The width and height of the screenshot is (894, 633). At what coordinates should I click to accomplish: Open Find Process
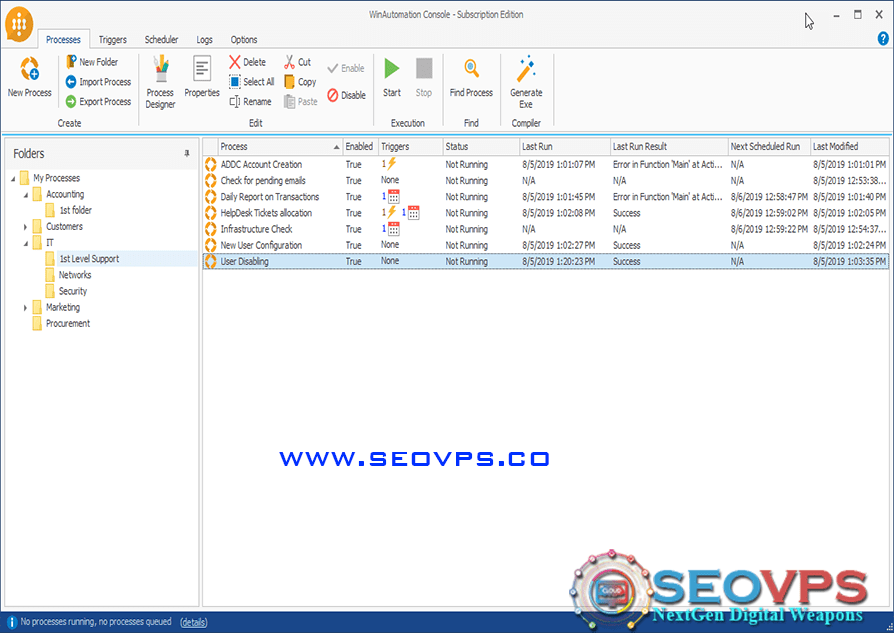pos(471,77)
